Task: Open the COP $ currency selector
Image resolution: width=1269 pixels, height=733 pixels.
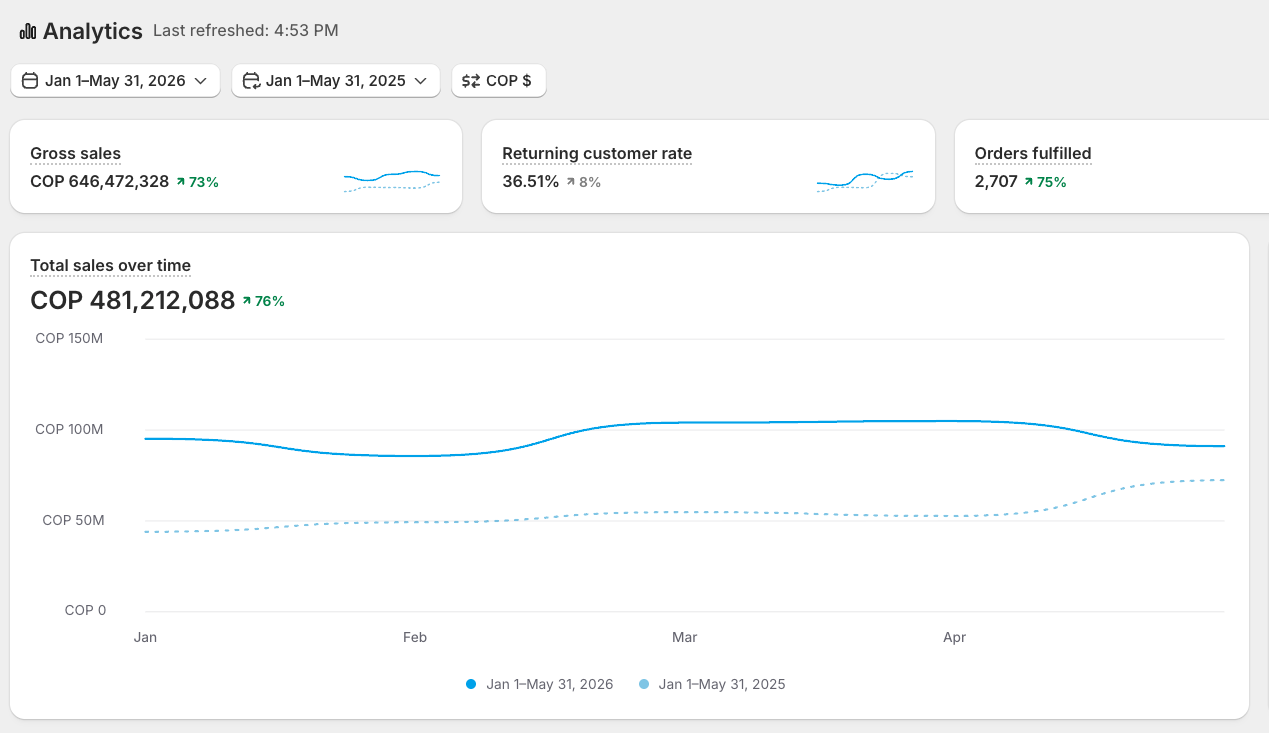Action: 498,81
